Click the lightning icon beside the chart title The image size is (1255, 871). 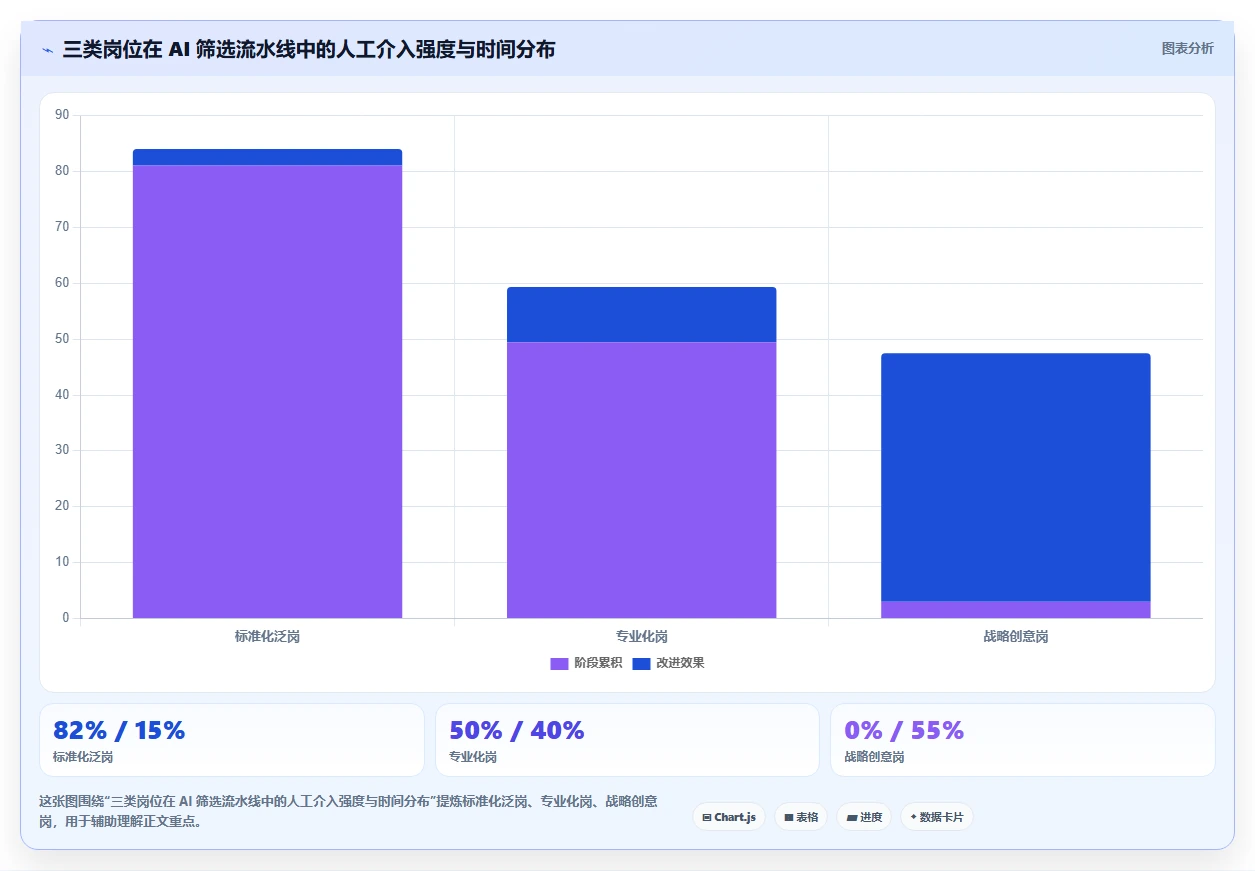pos(47,49)
